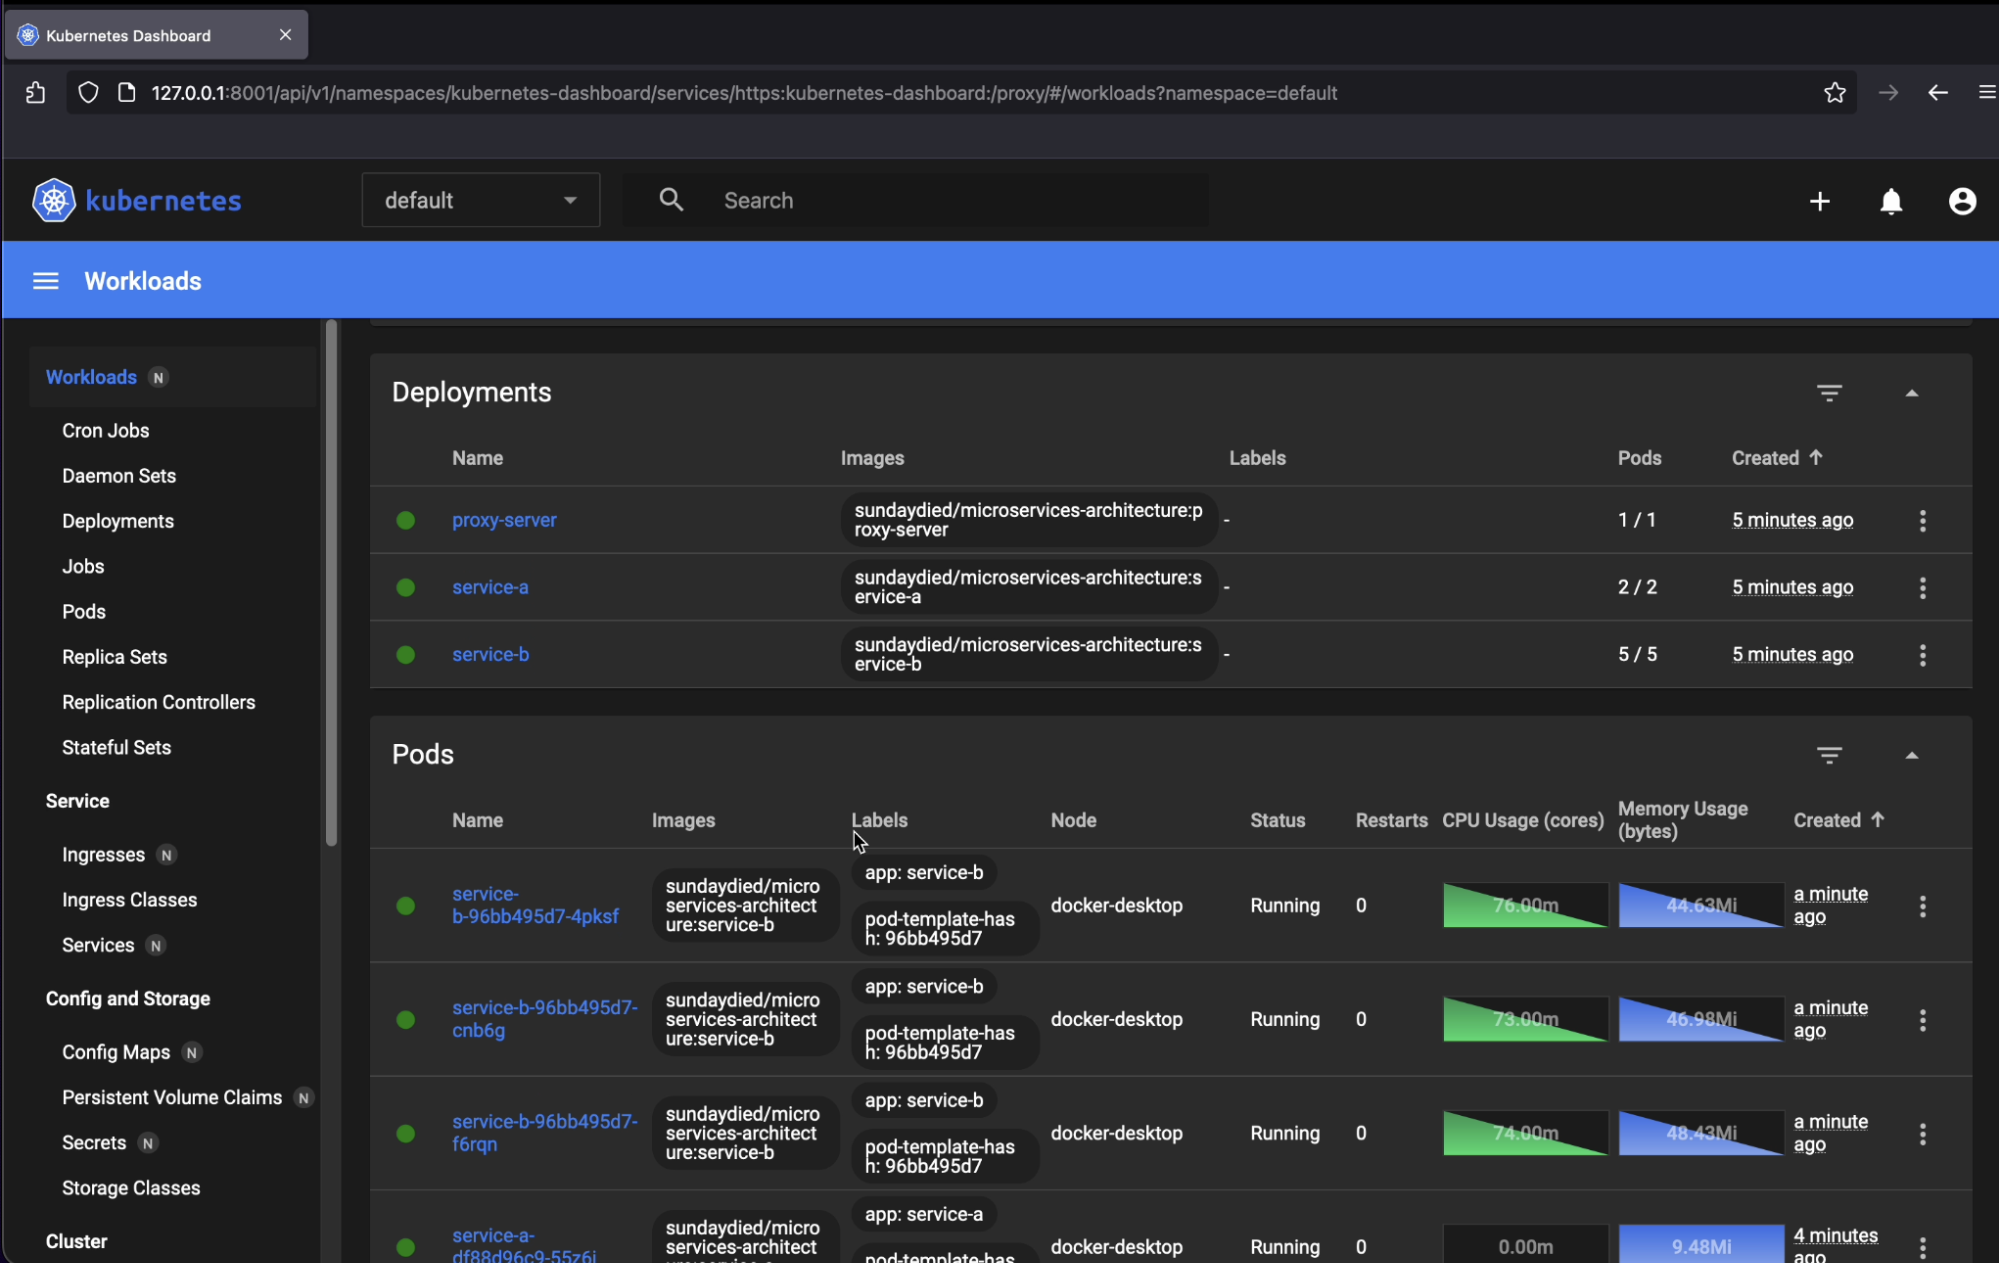This screenshot has width=1999, height=1263.
Task: Click the extensions icon left of address bar
Action: tap(35, 93)
